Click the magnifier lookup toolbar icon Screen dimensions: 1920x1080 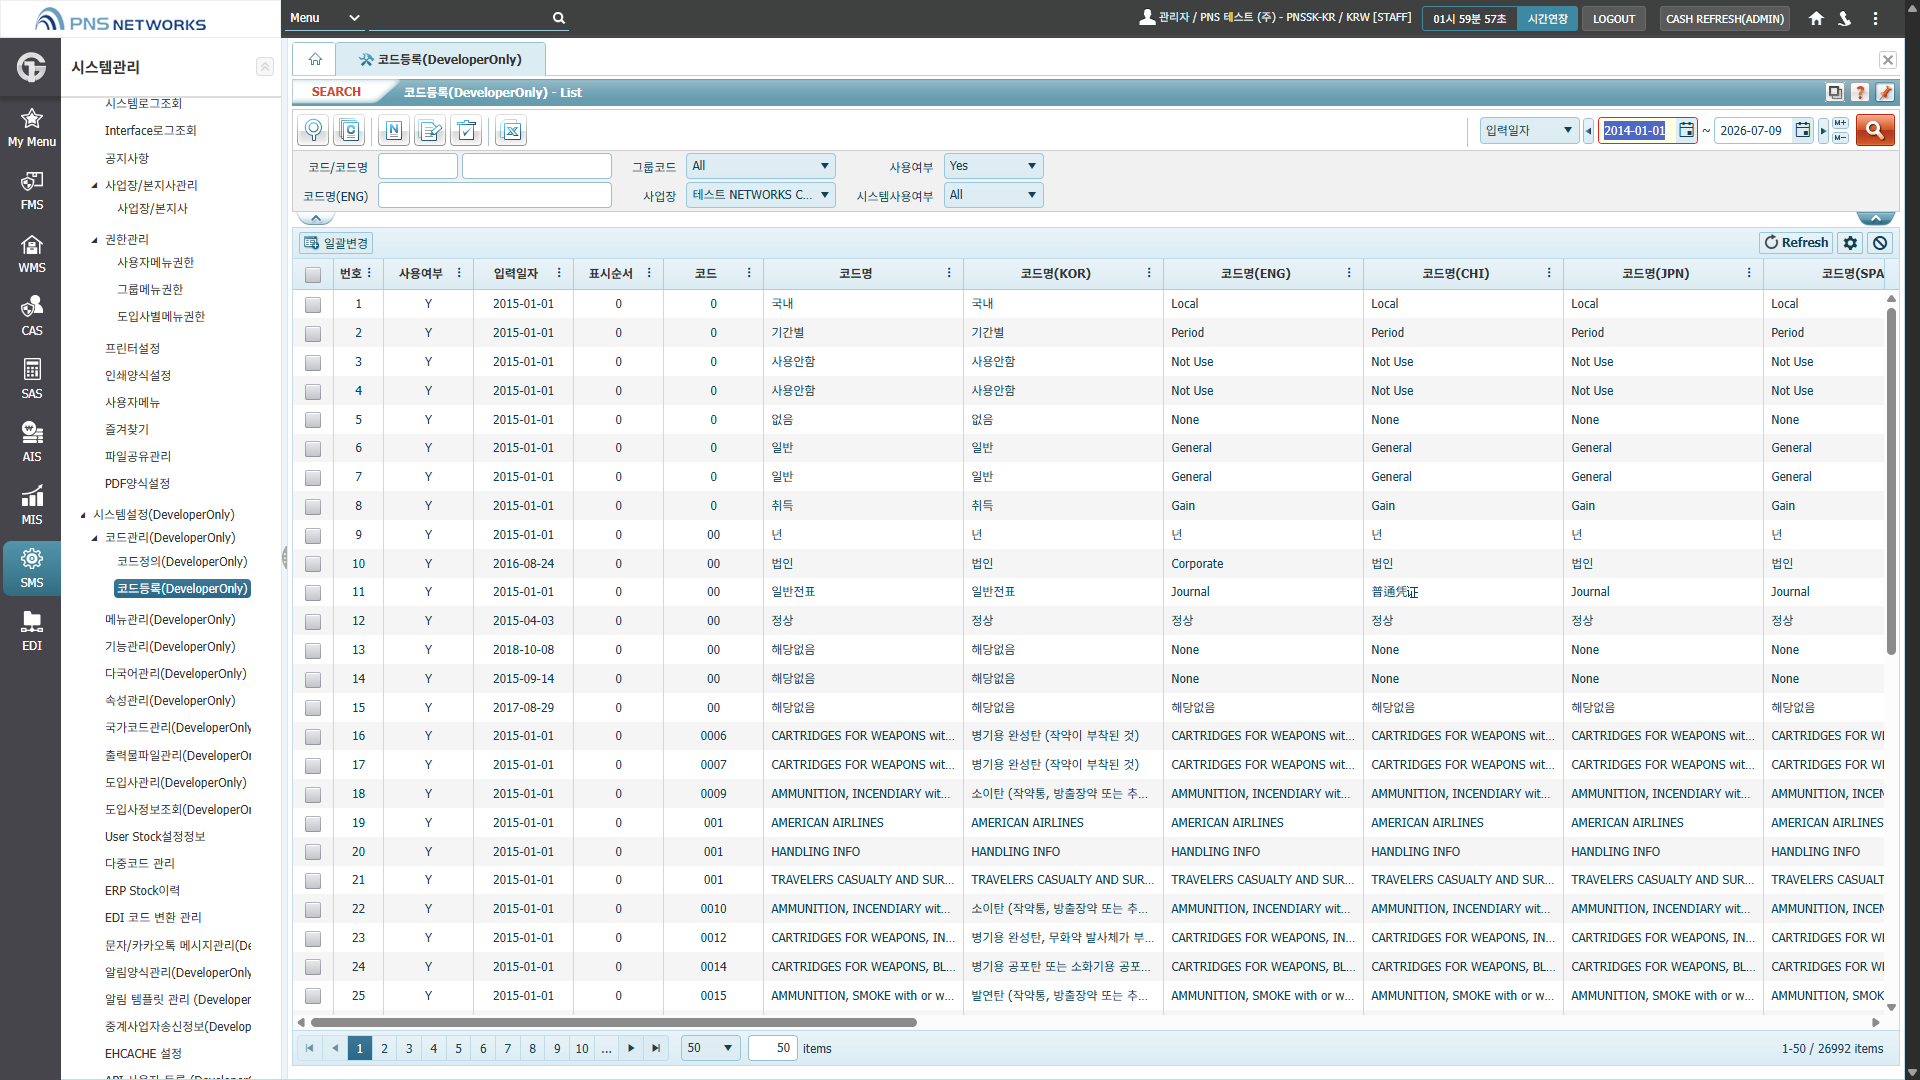(313, 130)
